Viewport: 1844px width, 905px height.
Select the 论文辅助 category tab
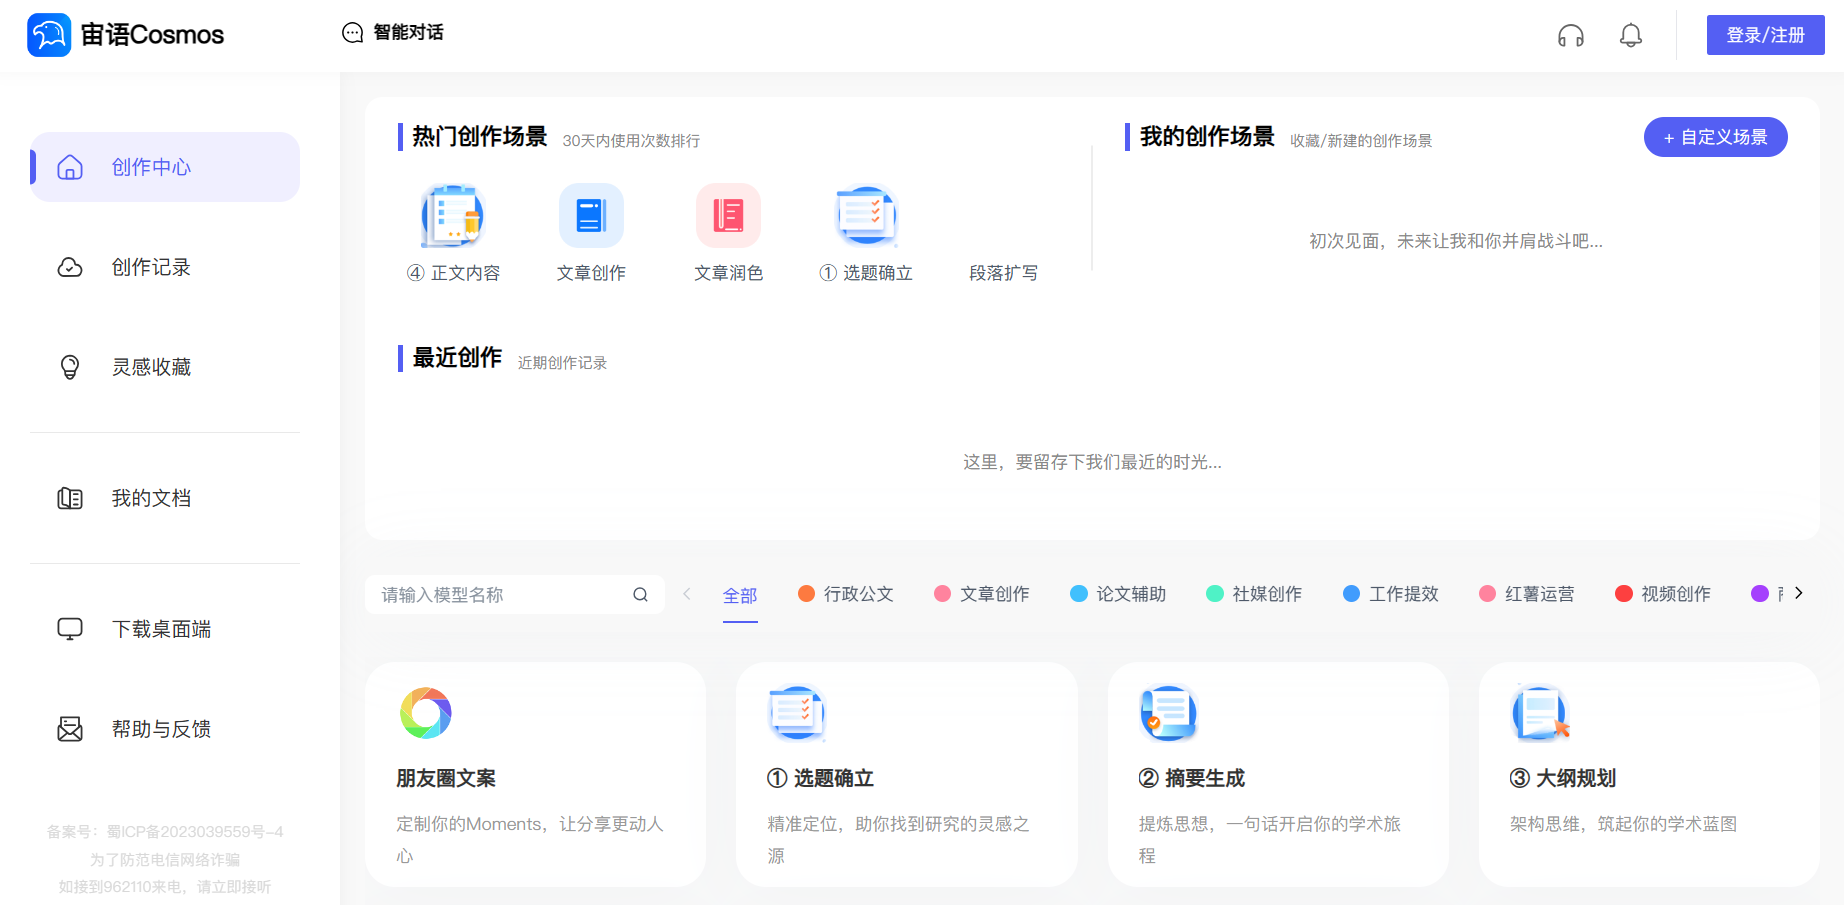[1118, 594]
